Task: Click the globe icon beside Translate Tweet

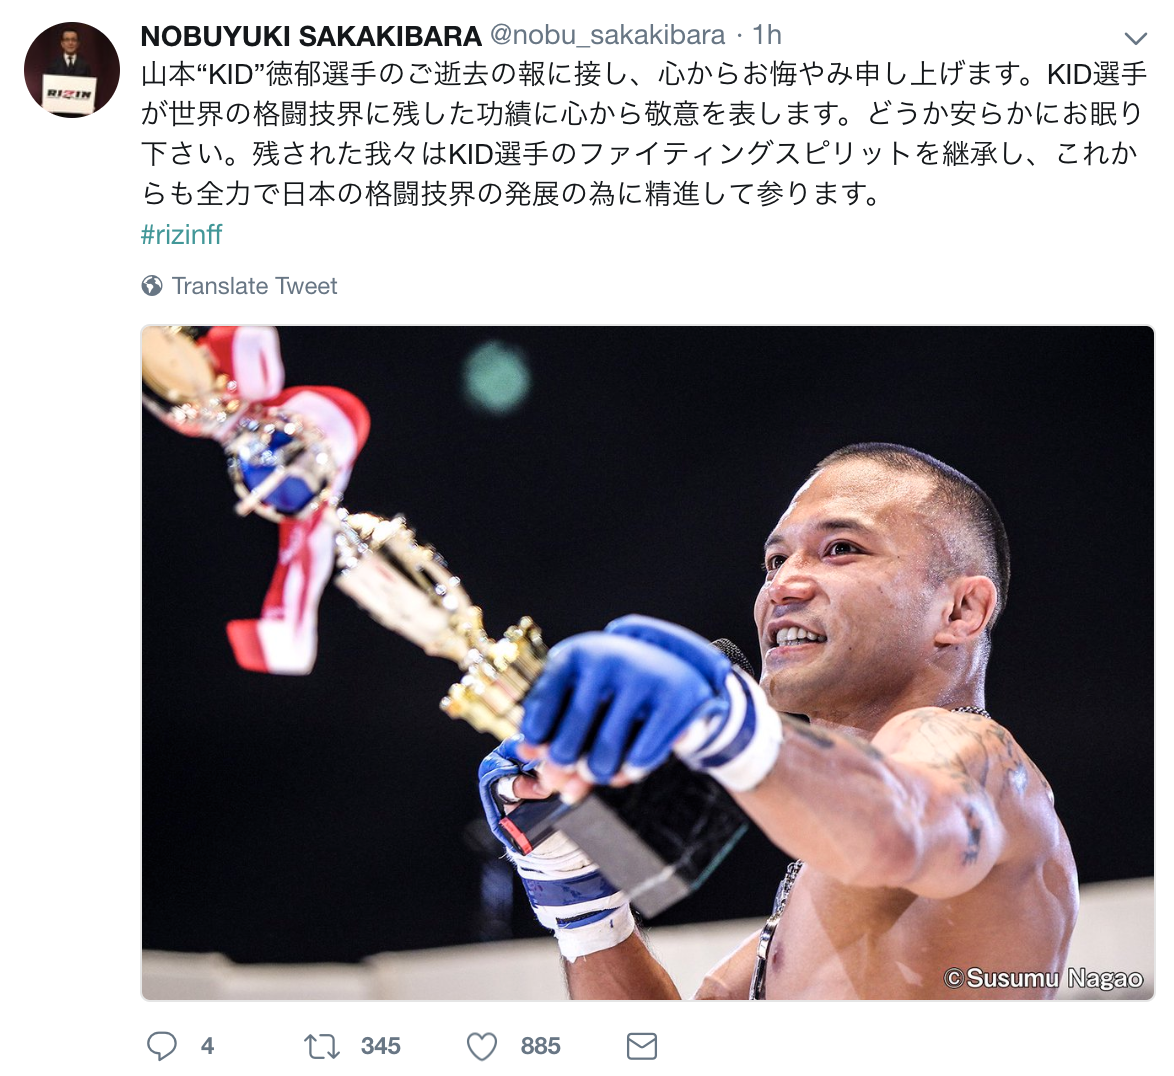Action: [x=152, y=286]
